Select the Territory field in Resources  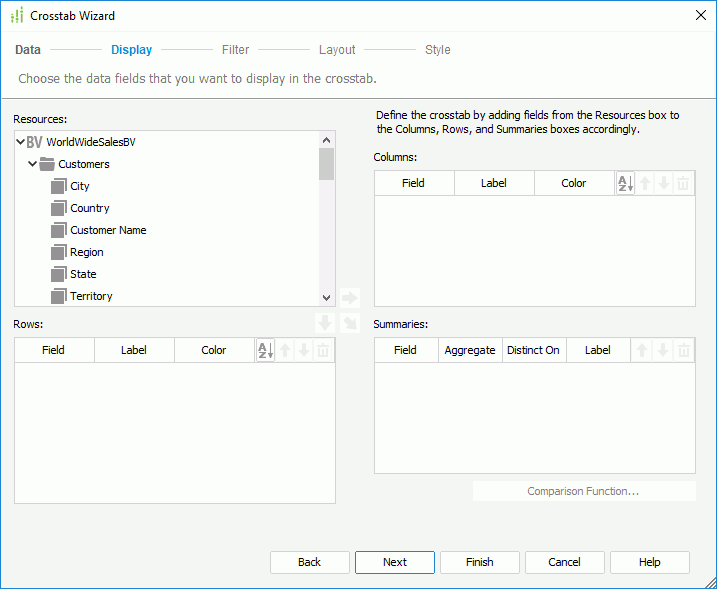tap(91, 296)
